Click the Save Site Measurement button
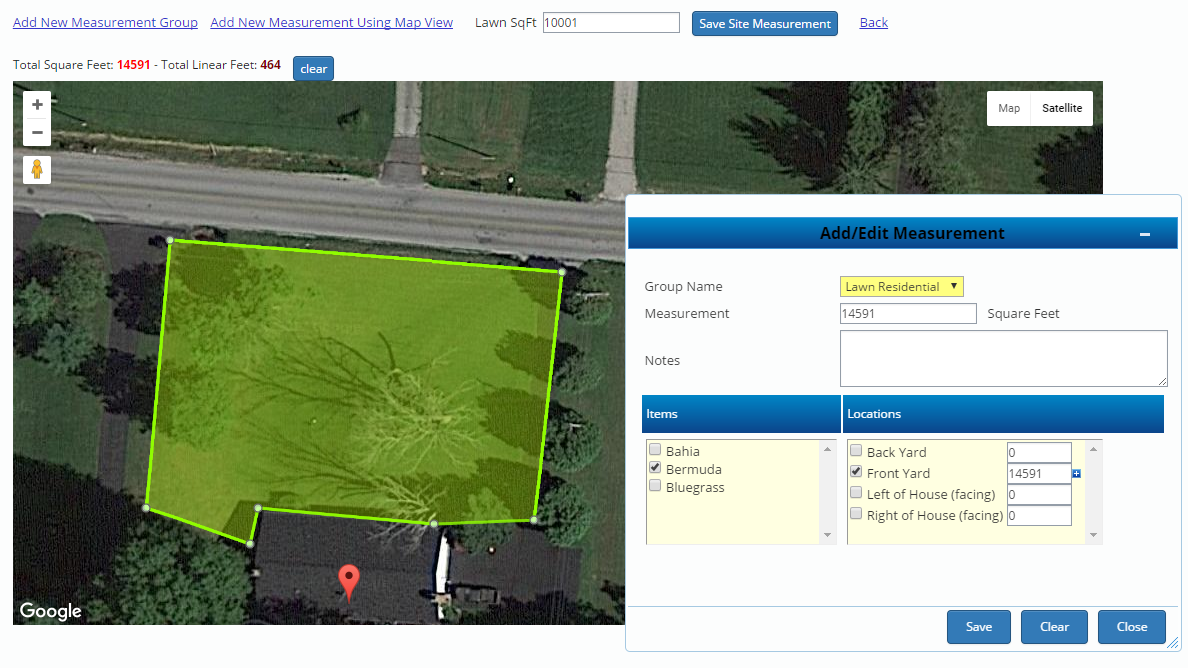This screenshot has width=1188, height=668. point(764,23)
